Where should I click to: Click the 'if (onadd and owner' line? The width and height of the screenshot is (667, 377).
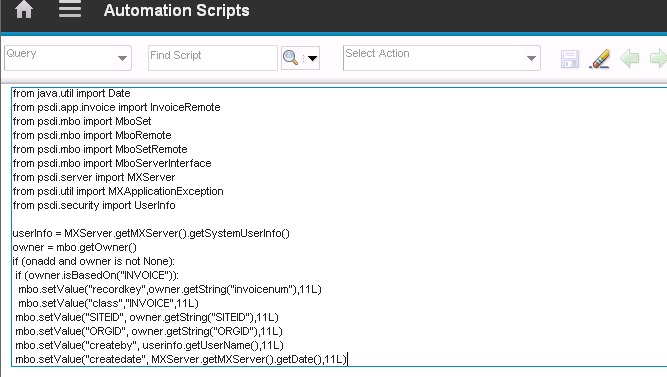(x=94, y=262)
